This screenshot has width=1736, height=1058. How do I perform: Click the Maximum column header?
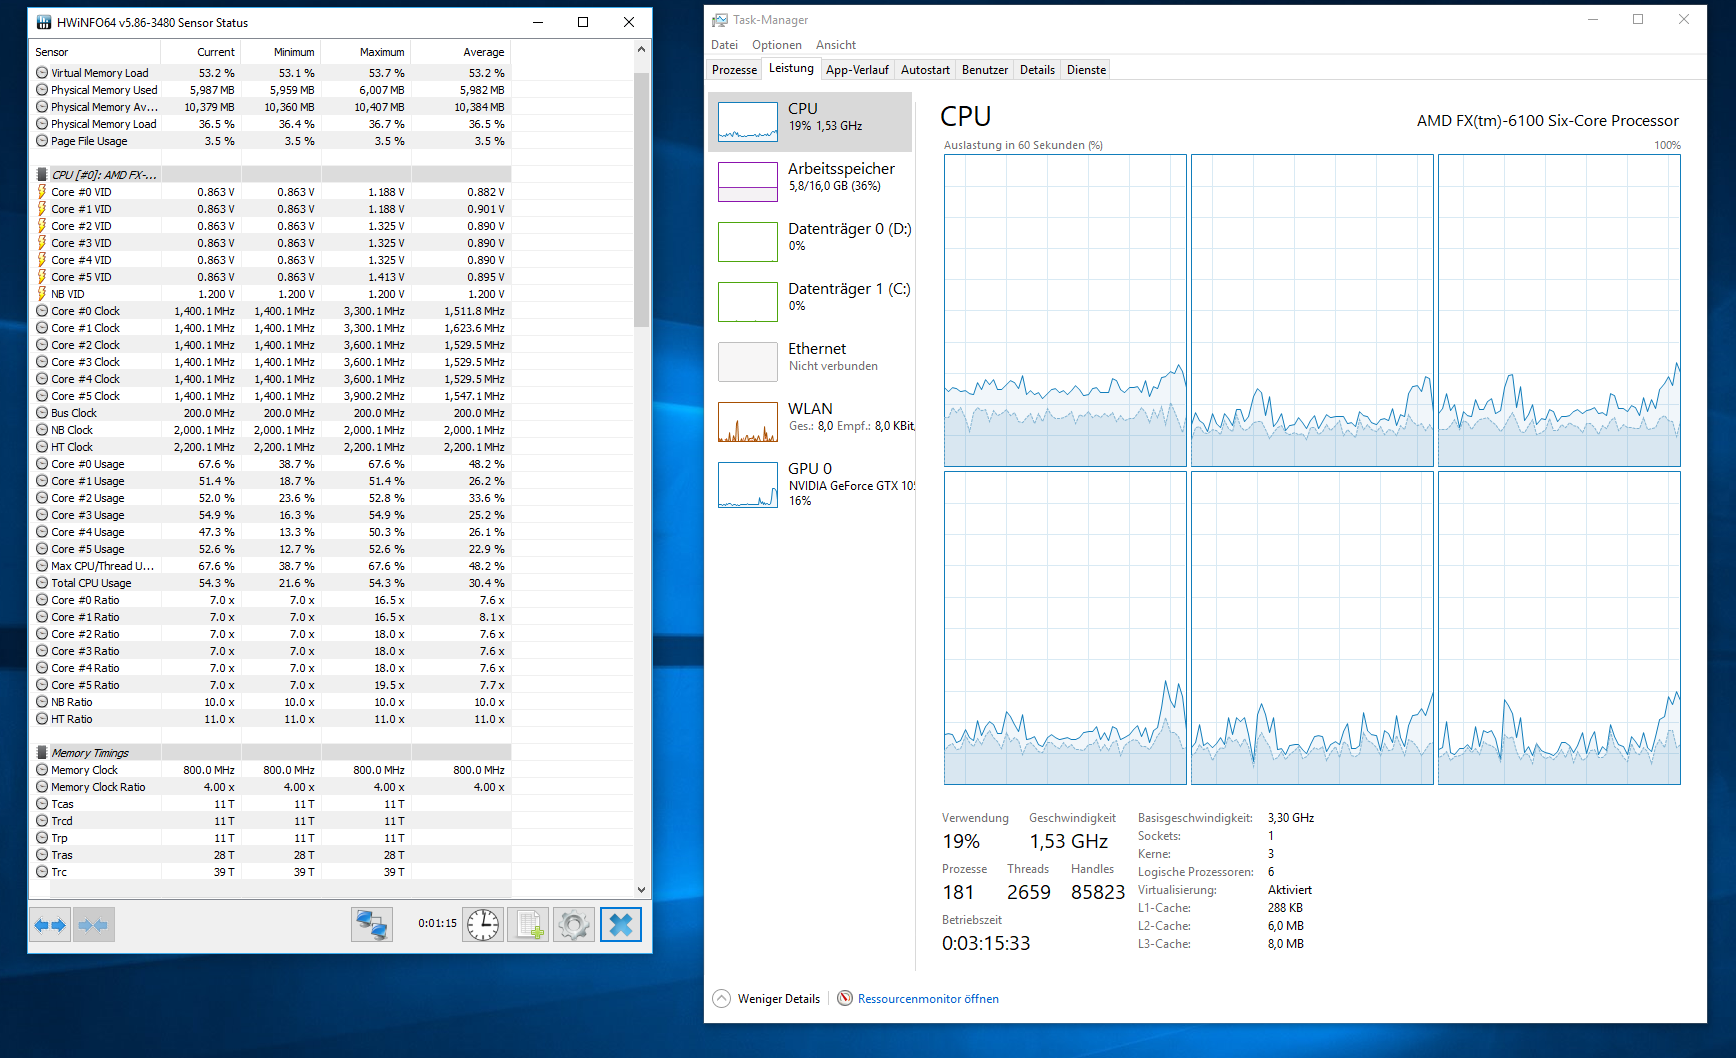[365, 52]
